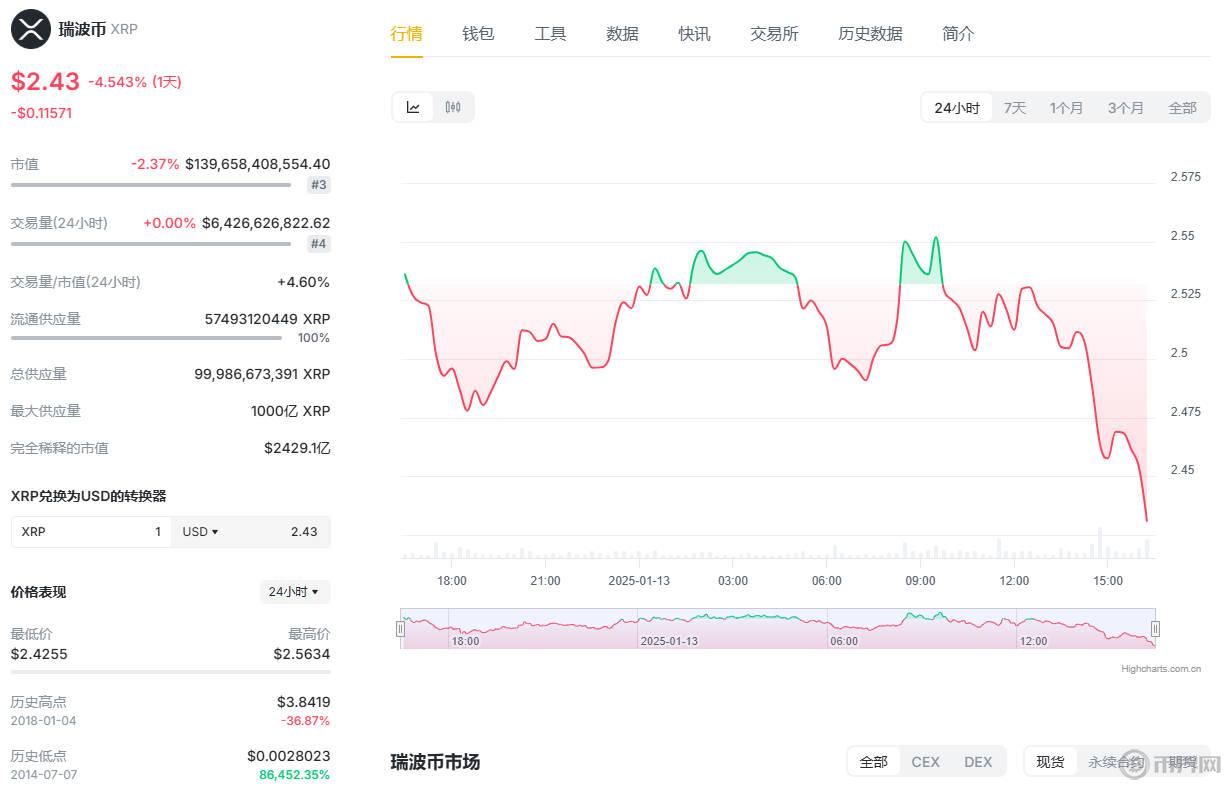The image size is (1232, 792).
Task: Click the highest price $2.5634
Action: (x=301, y=654)
